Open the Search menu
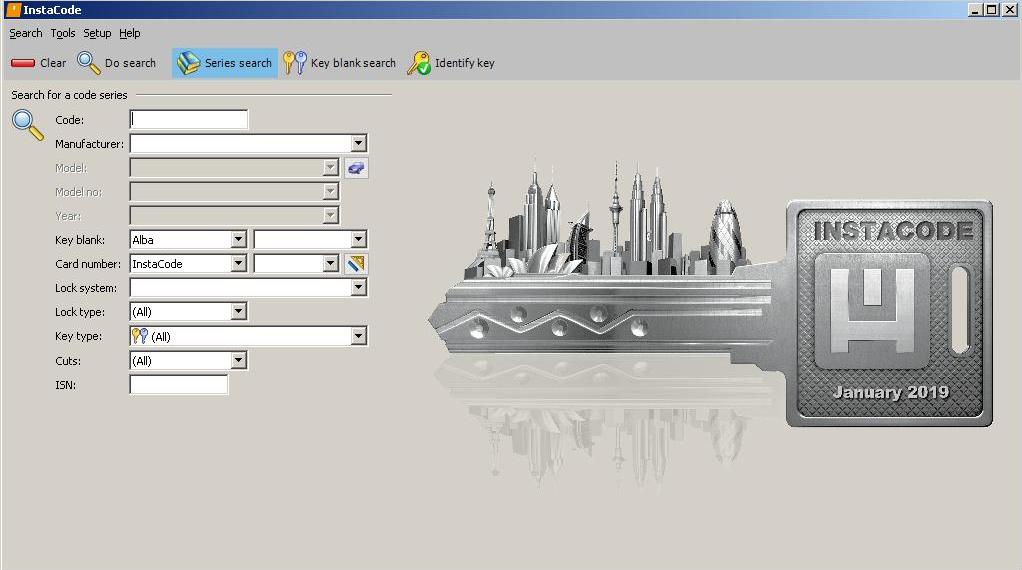 pos(25,33)
